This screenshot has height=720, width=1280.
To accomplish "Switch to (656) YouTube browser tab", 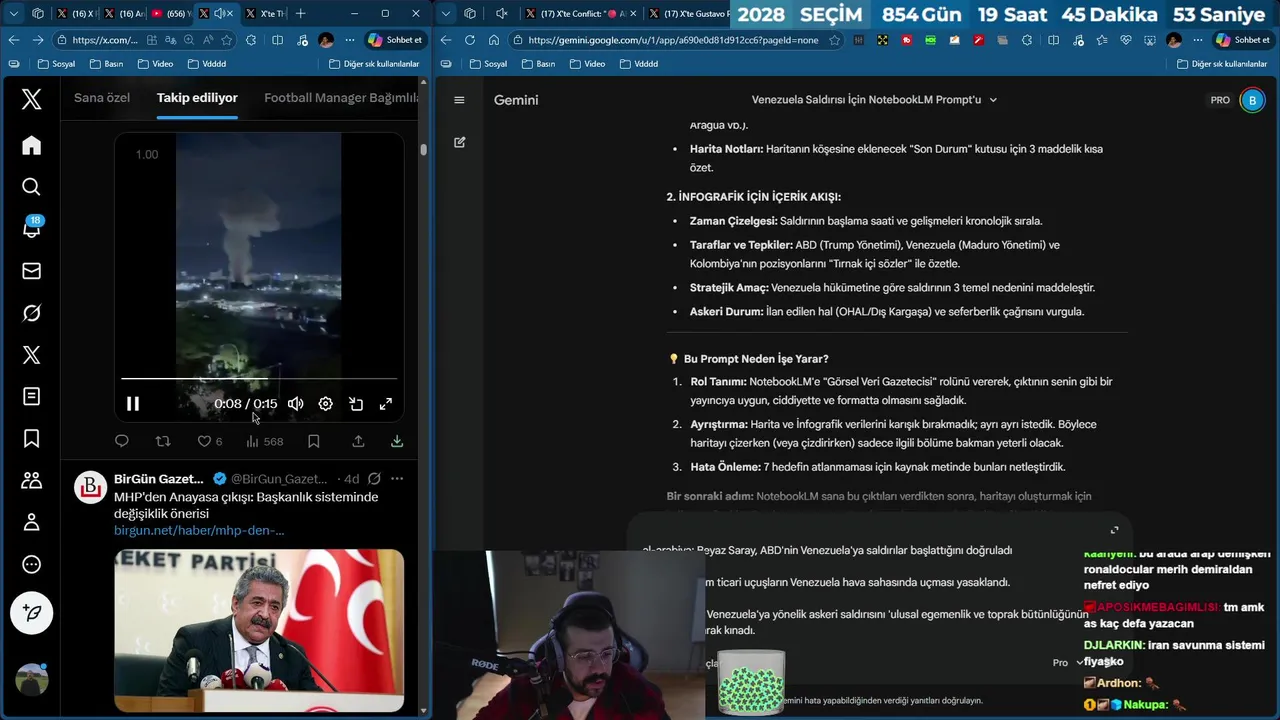I will click(171, 13).
